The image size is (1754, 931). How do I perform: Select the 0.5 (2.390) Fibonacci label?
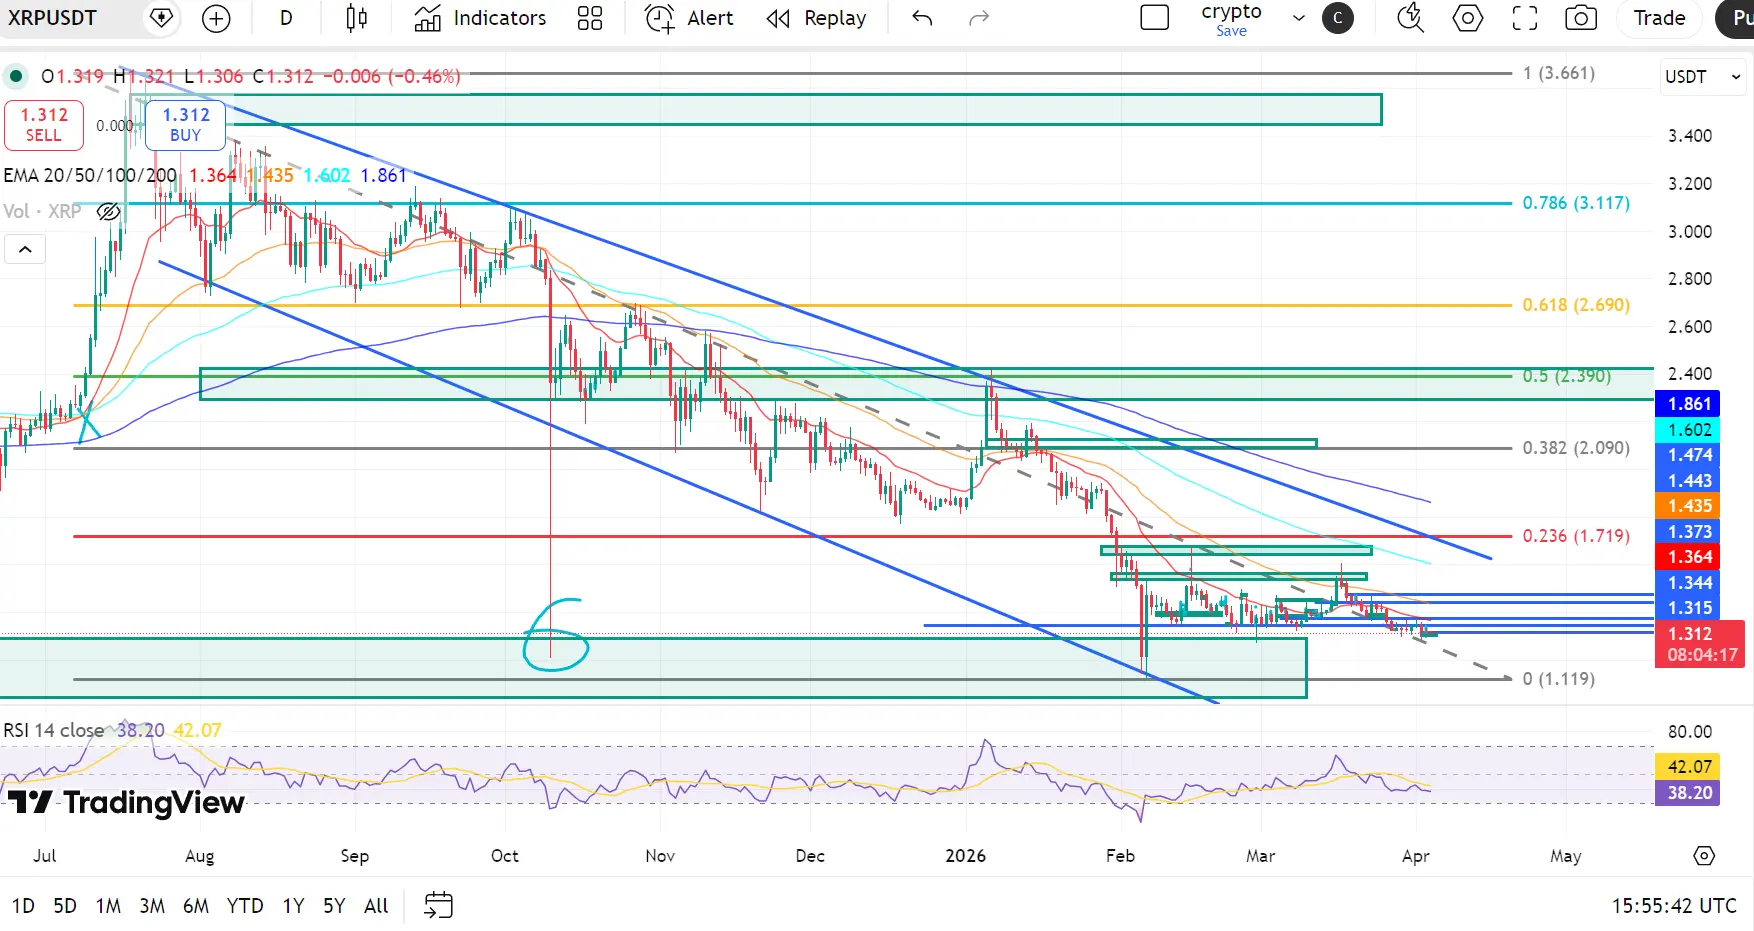click(x=1567, y=376)
